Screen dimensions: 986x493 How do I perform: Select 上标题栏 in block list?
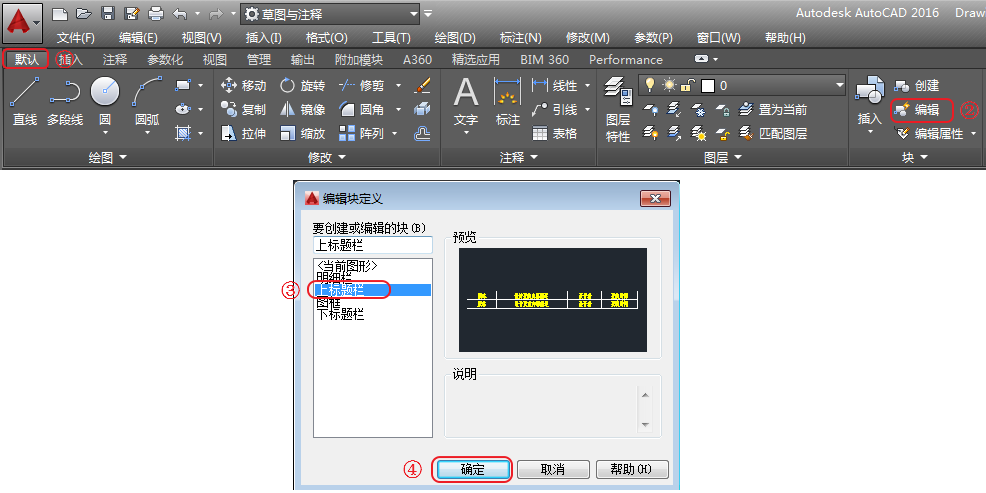[373, 289]
